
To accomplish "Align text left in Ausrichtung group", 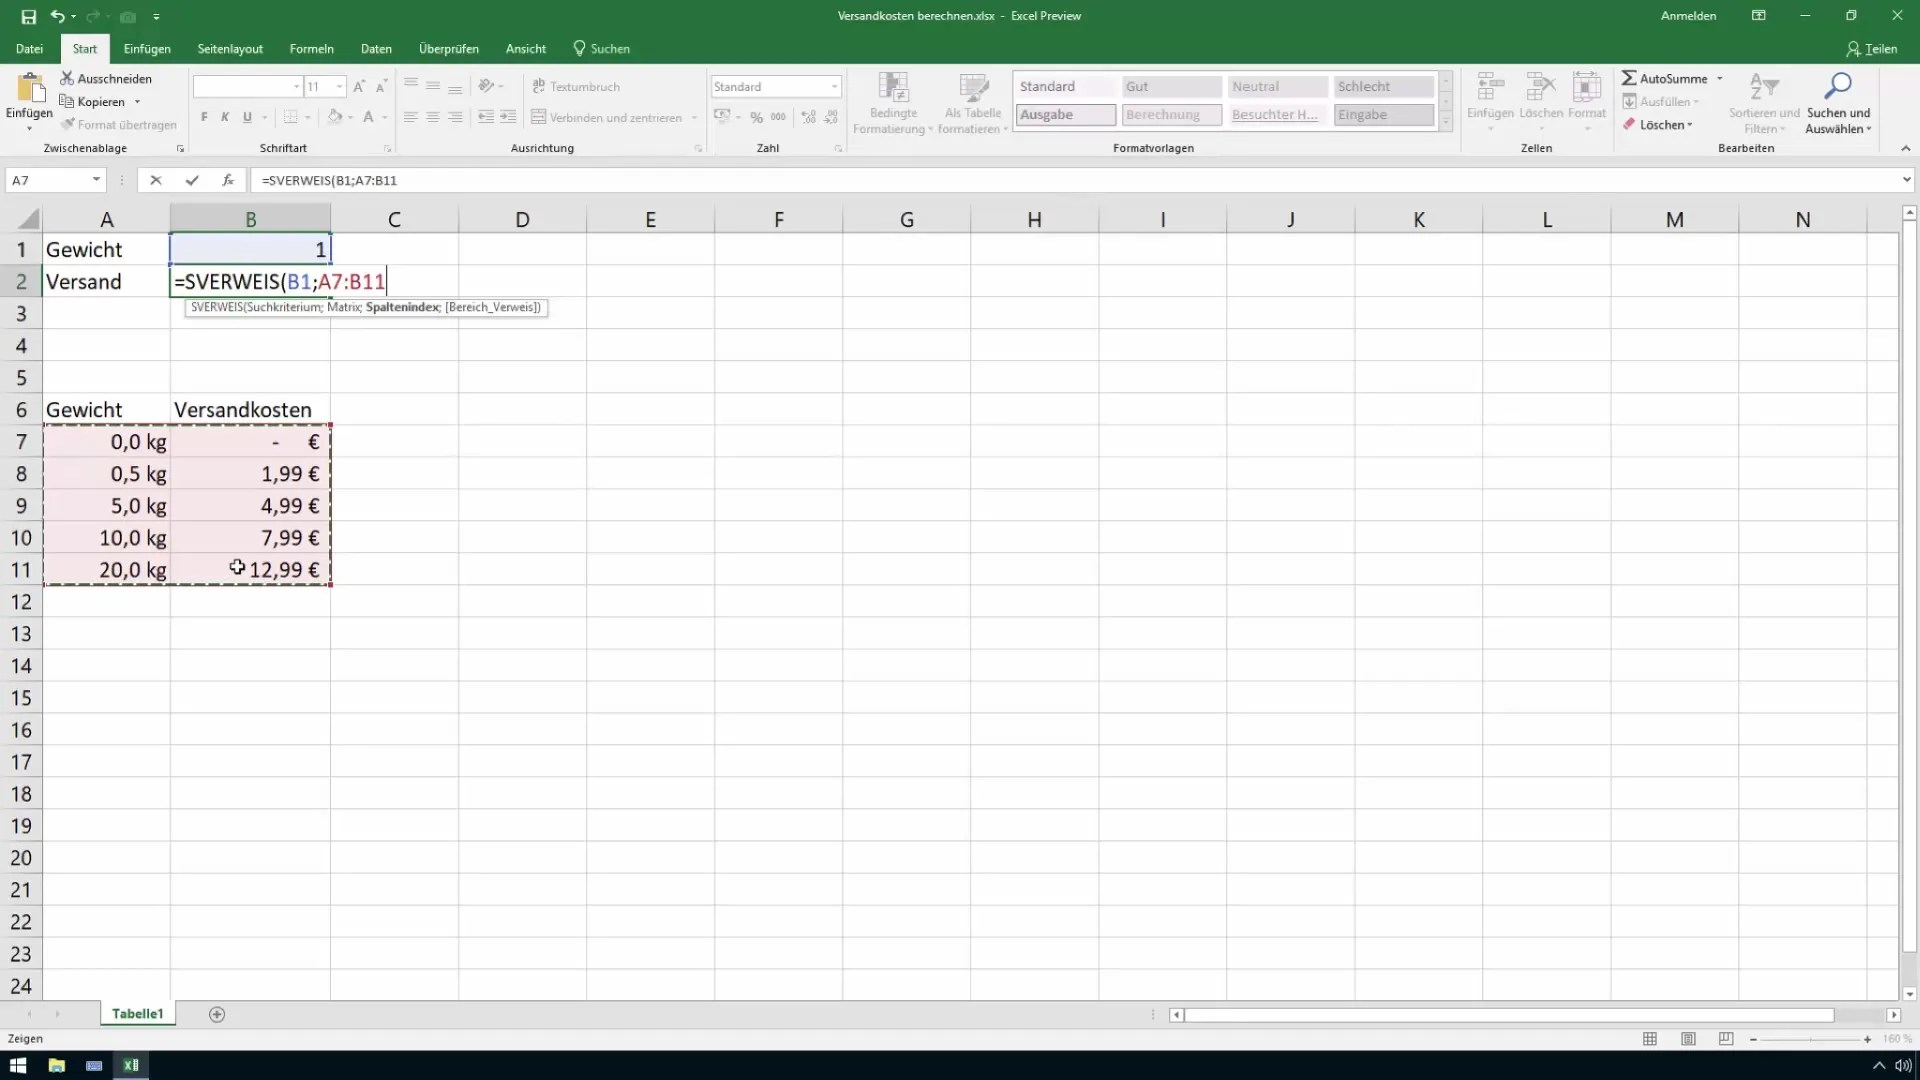I will point(411,117).
